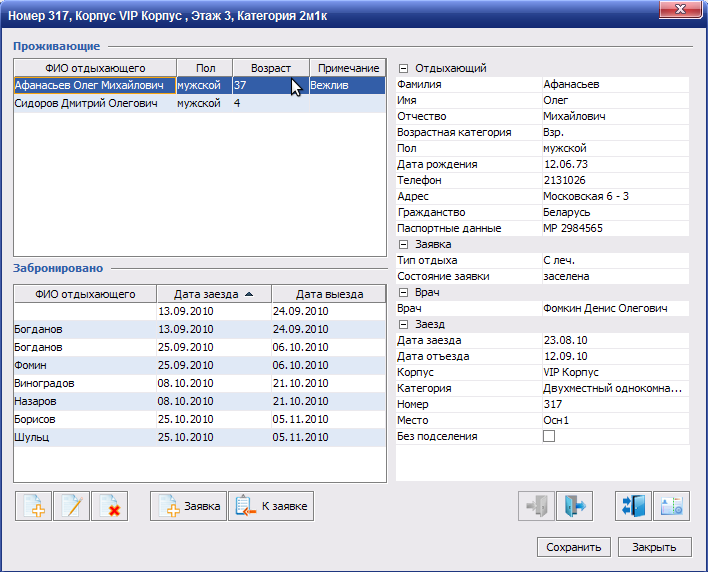
Task: Click the Дата отъезда value 12.09.10
Action: point(616,356)
